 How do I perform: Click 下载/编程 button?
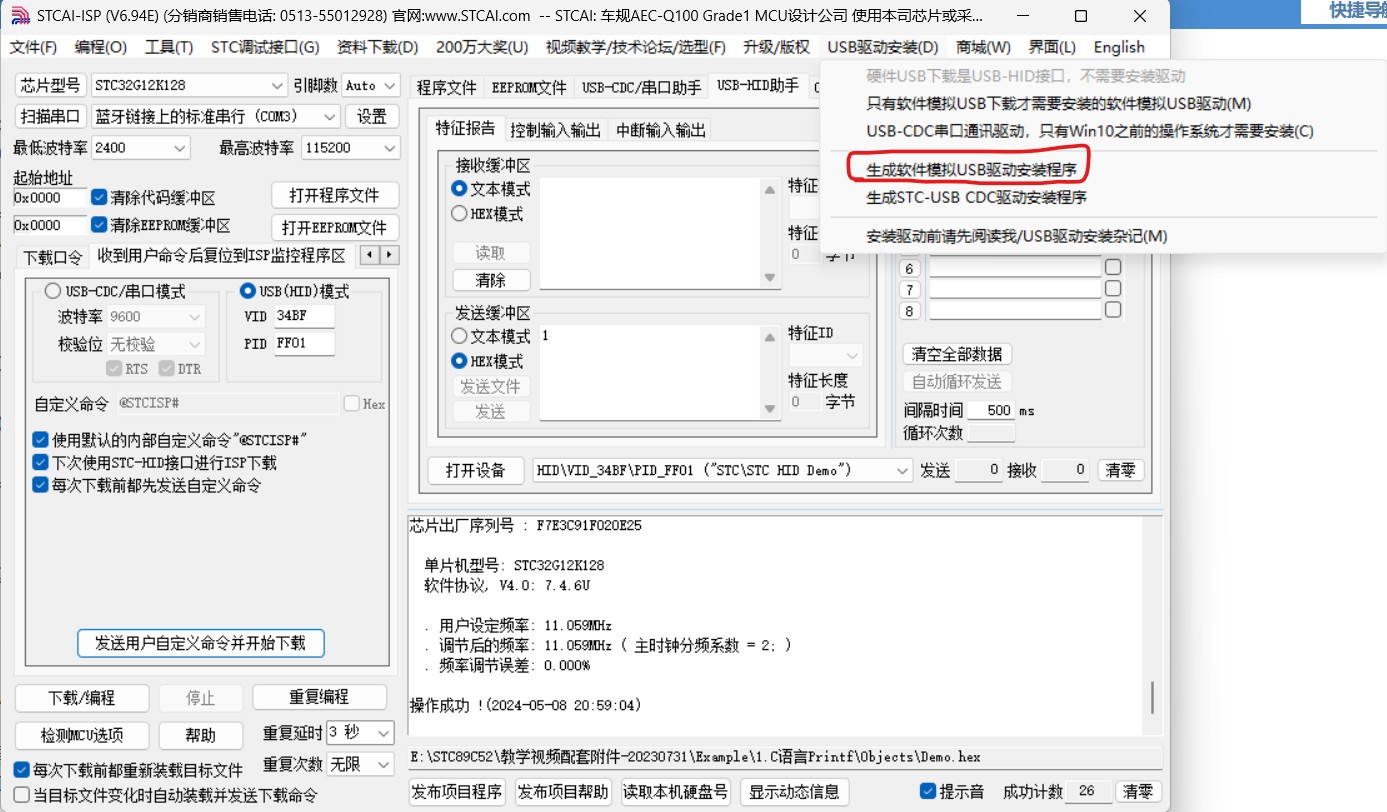[82, 697]
